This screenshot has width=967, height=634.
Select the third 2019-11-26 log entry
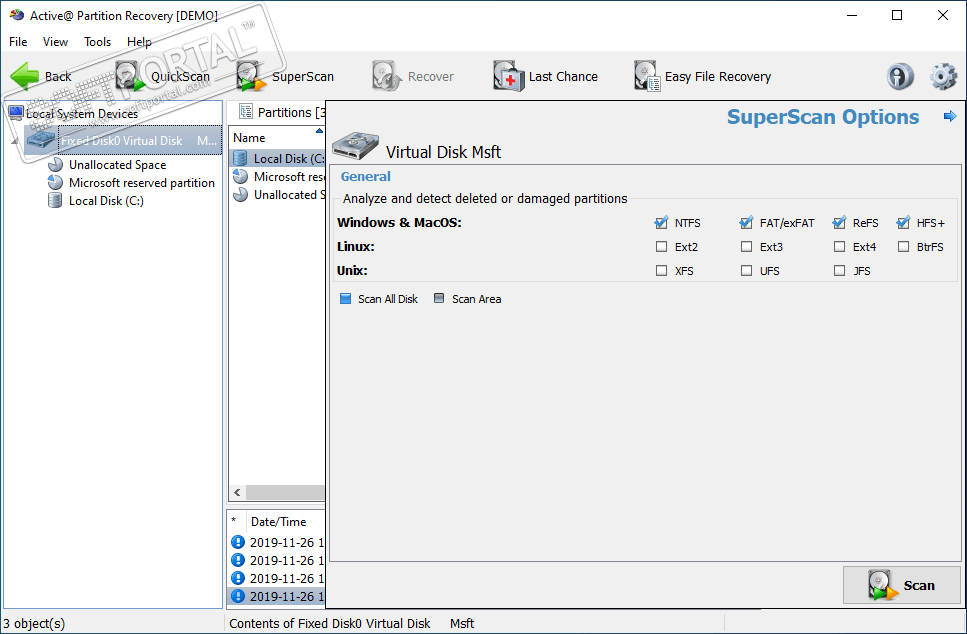point(278,578)
